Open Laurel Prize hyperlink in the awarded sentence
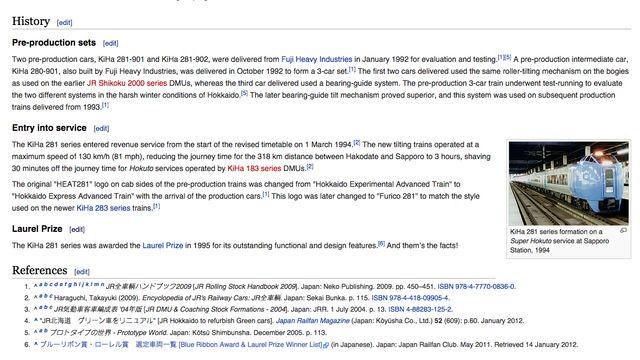Screen dimensions: 640x360 click(x=162, y=245)
